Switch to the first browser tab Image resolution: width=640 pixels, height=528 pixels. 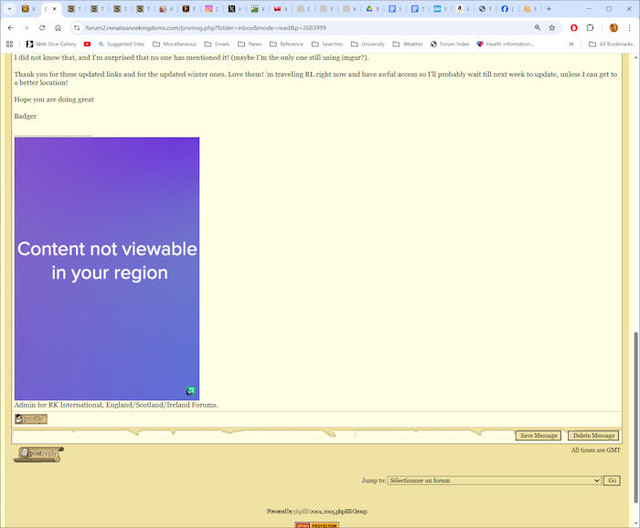pyautogui.click(x=25, y=9)
